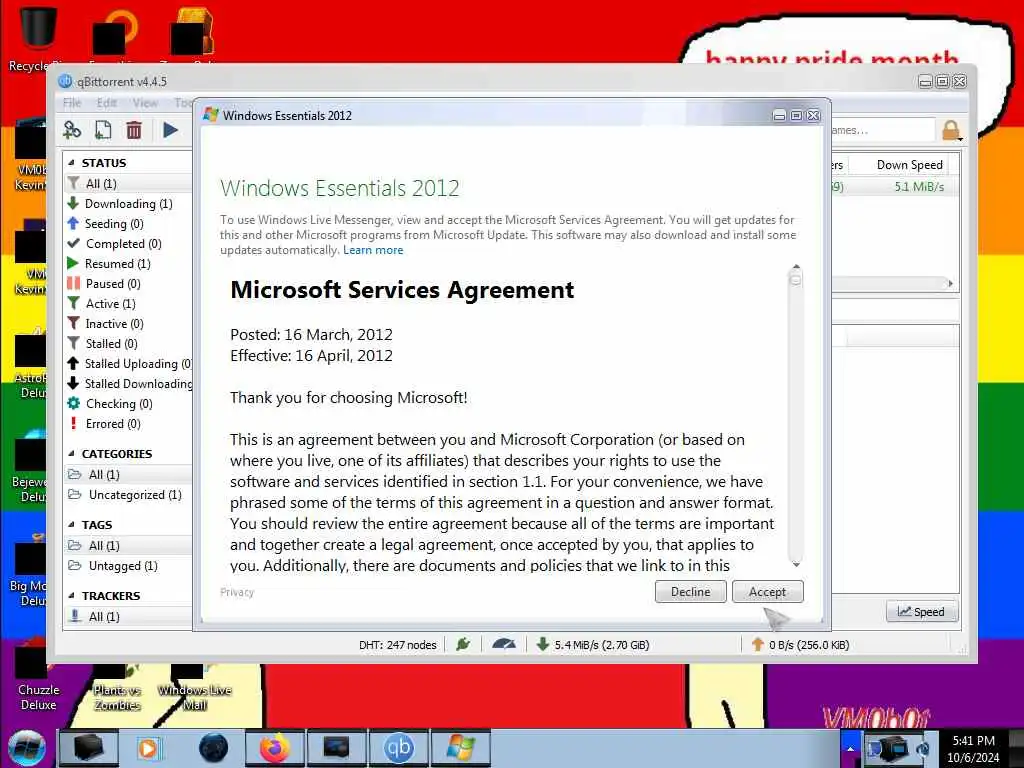The height and width of the screenshot is (768, 1024).
Task: Open the Privacy link in installer
Action: click(x=237, y=592)
